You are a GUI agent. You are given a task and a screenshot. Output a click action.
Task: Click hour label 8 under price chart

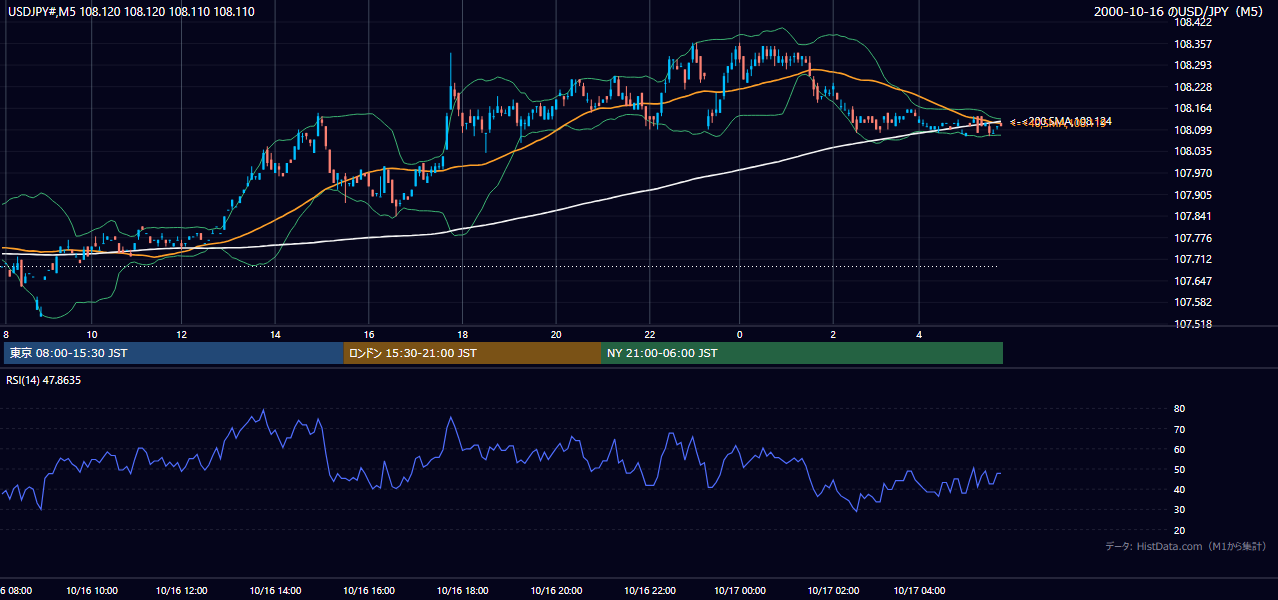pyautogui.click(x=6, y=334)
